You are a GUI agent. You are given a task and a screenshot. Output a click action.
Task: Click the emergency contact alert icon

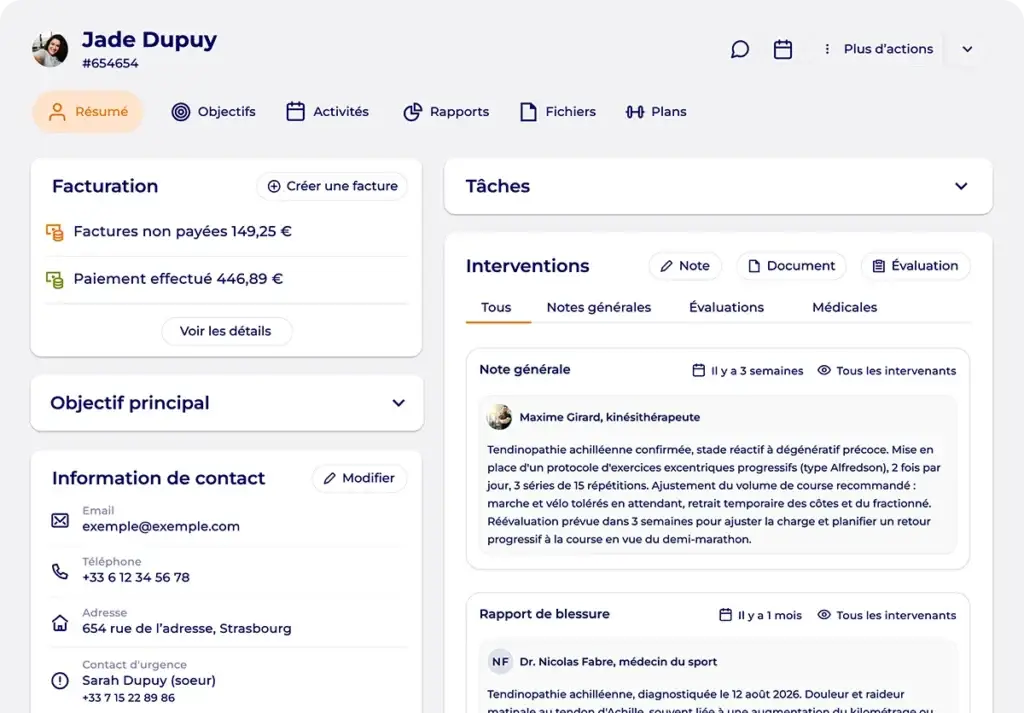pos(60,681)
